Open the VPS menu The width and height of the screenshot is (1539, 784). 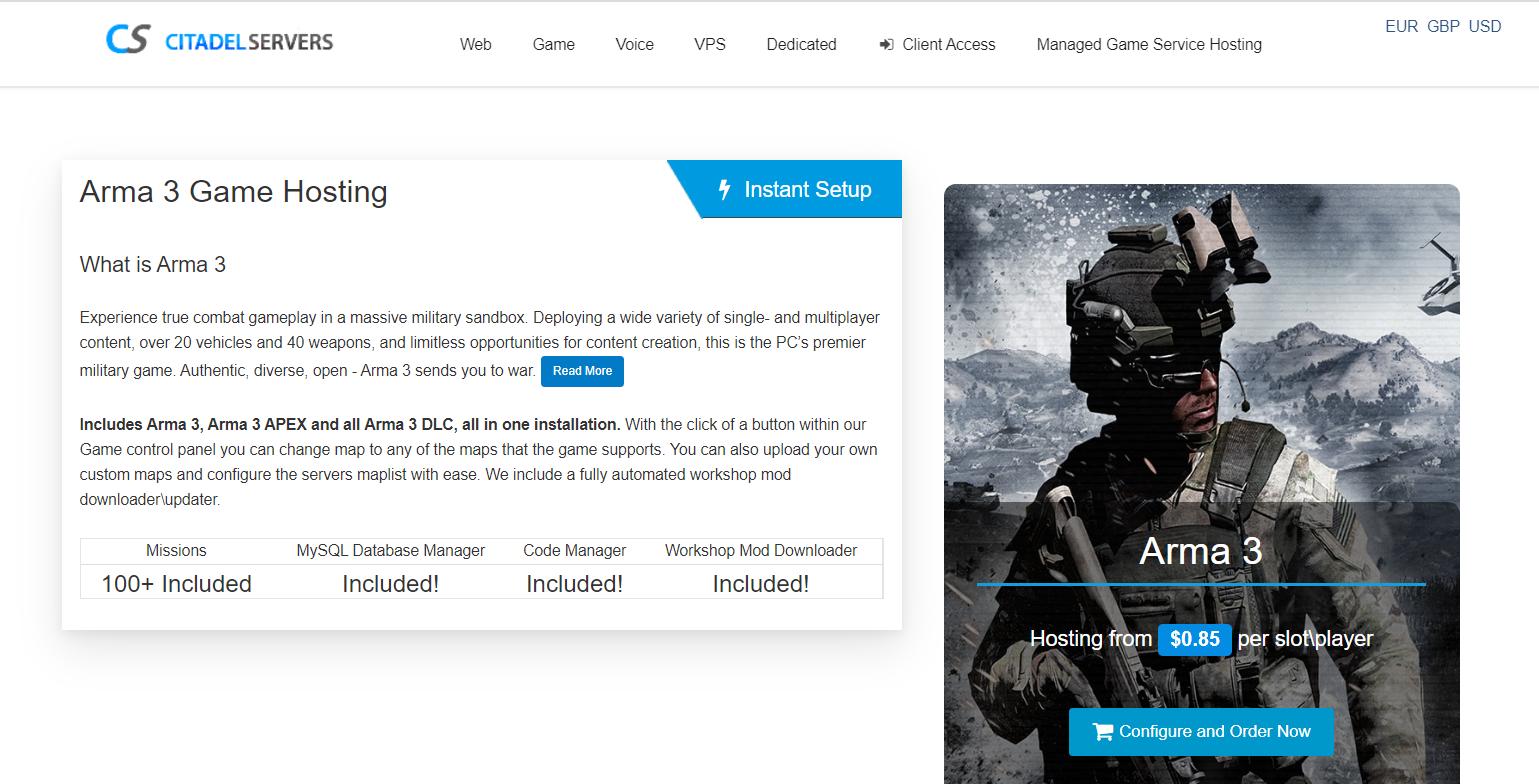(710, 44)
